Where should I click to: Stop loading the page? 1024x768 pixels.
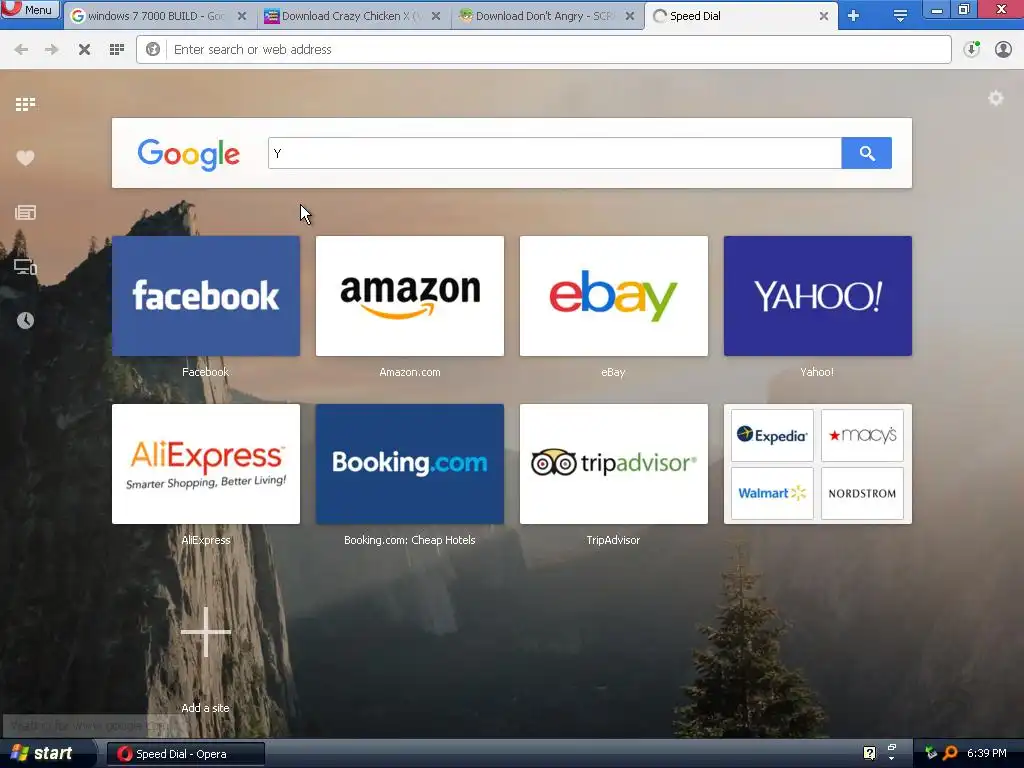point(84,50)
